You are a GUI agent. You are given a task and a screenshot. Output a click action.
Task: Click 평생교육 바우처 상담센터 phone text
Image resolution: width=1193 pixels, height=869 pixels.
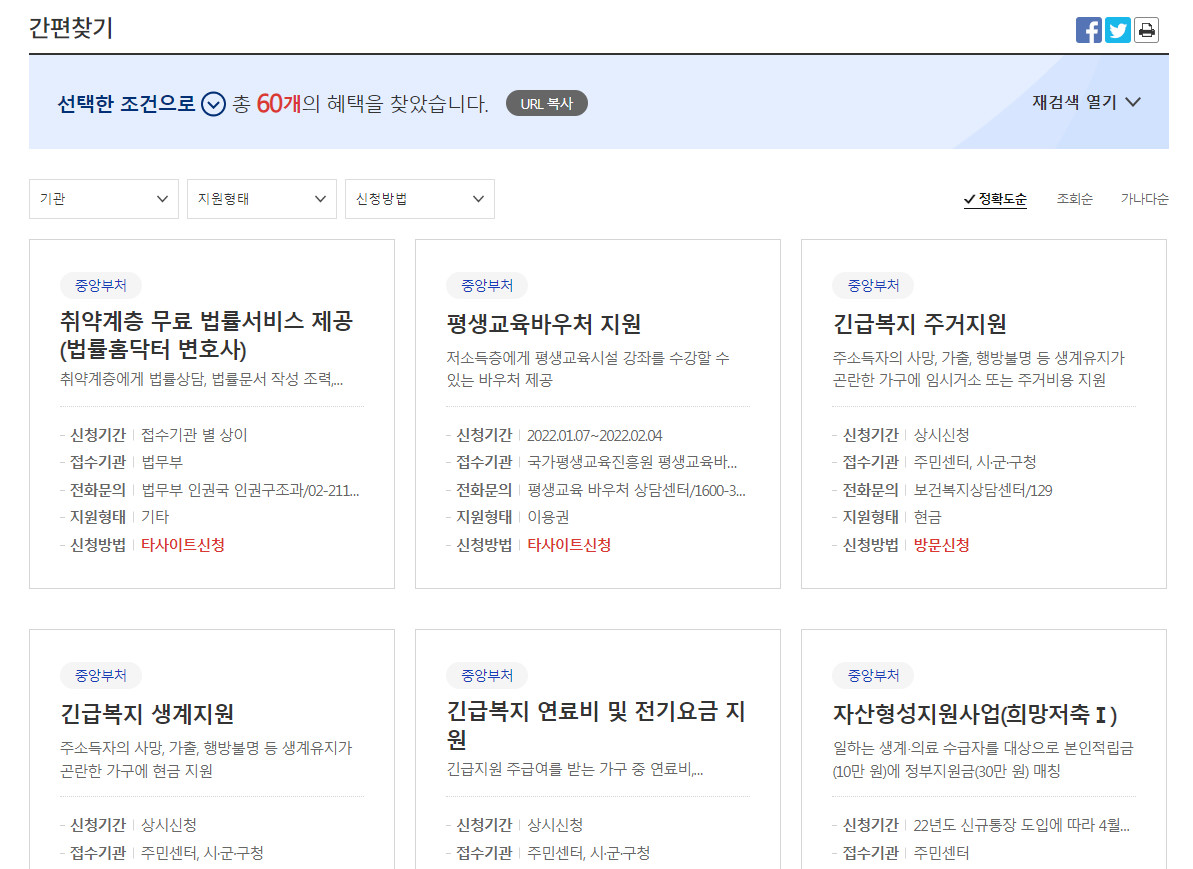636,490
